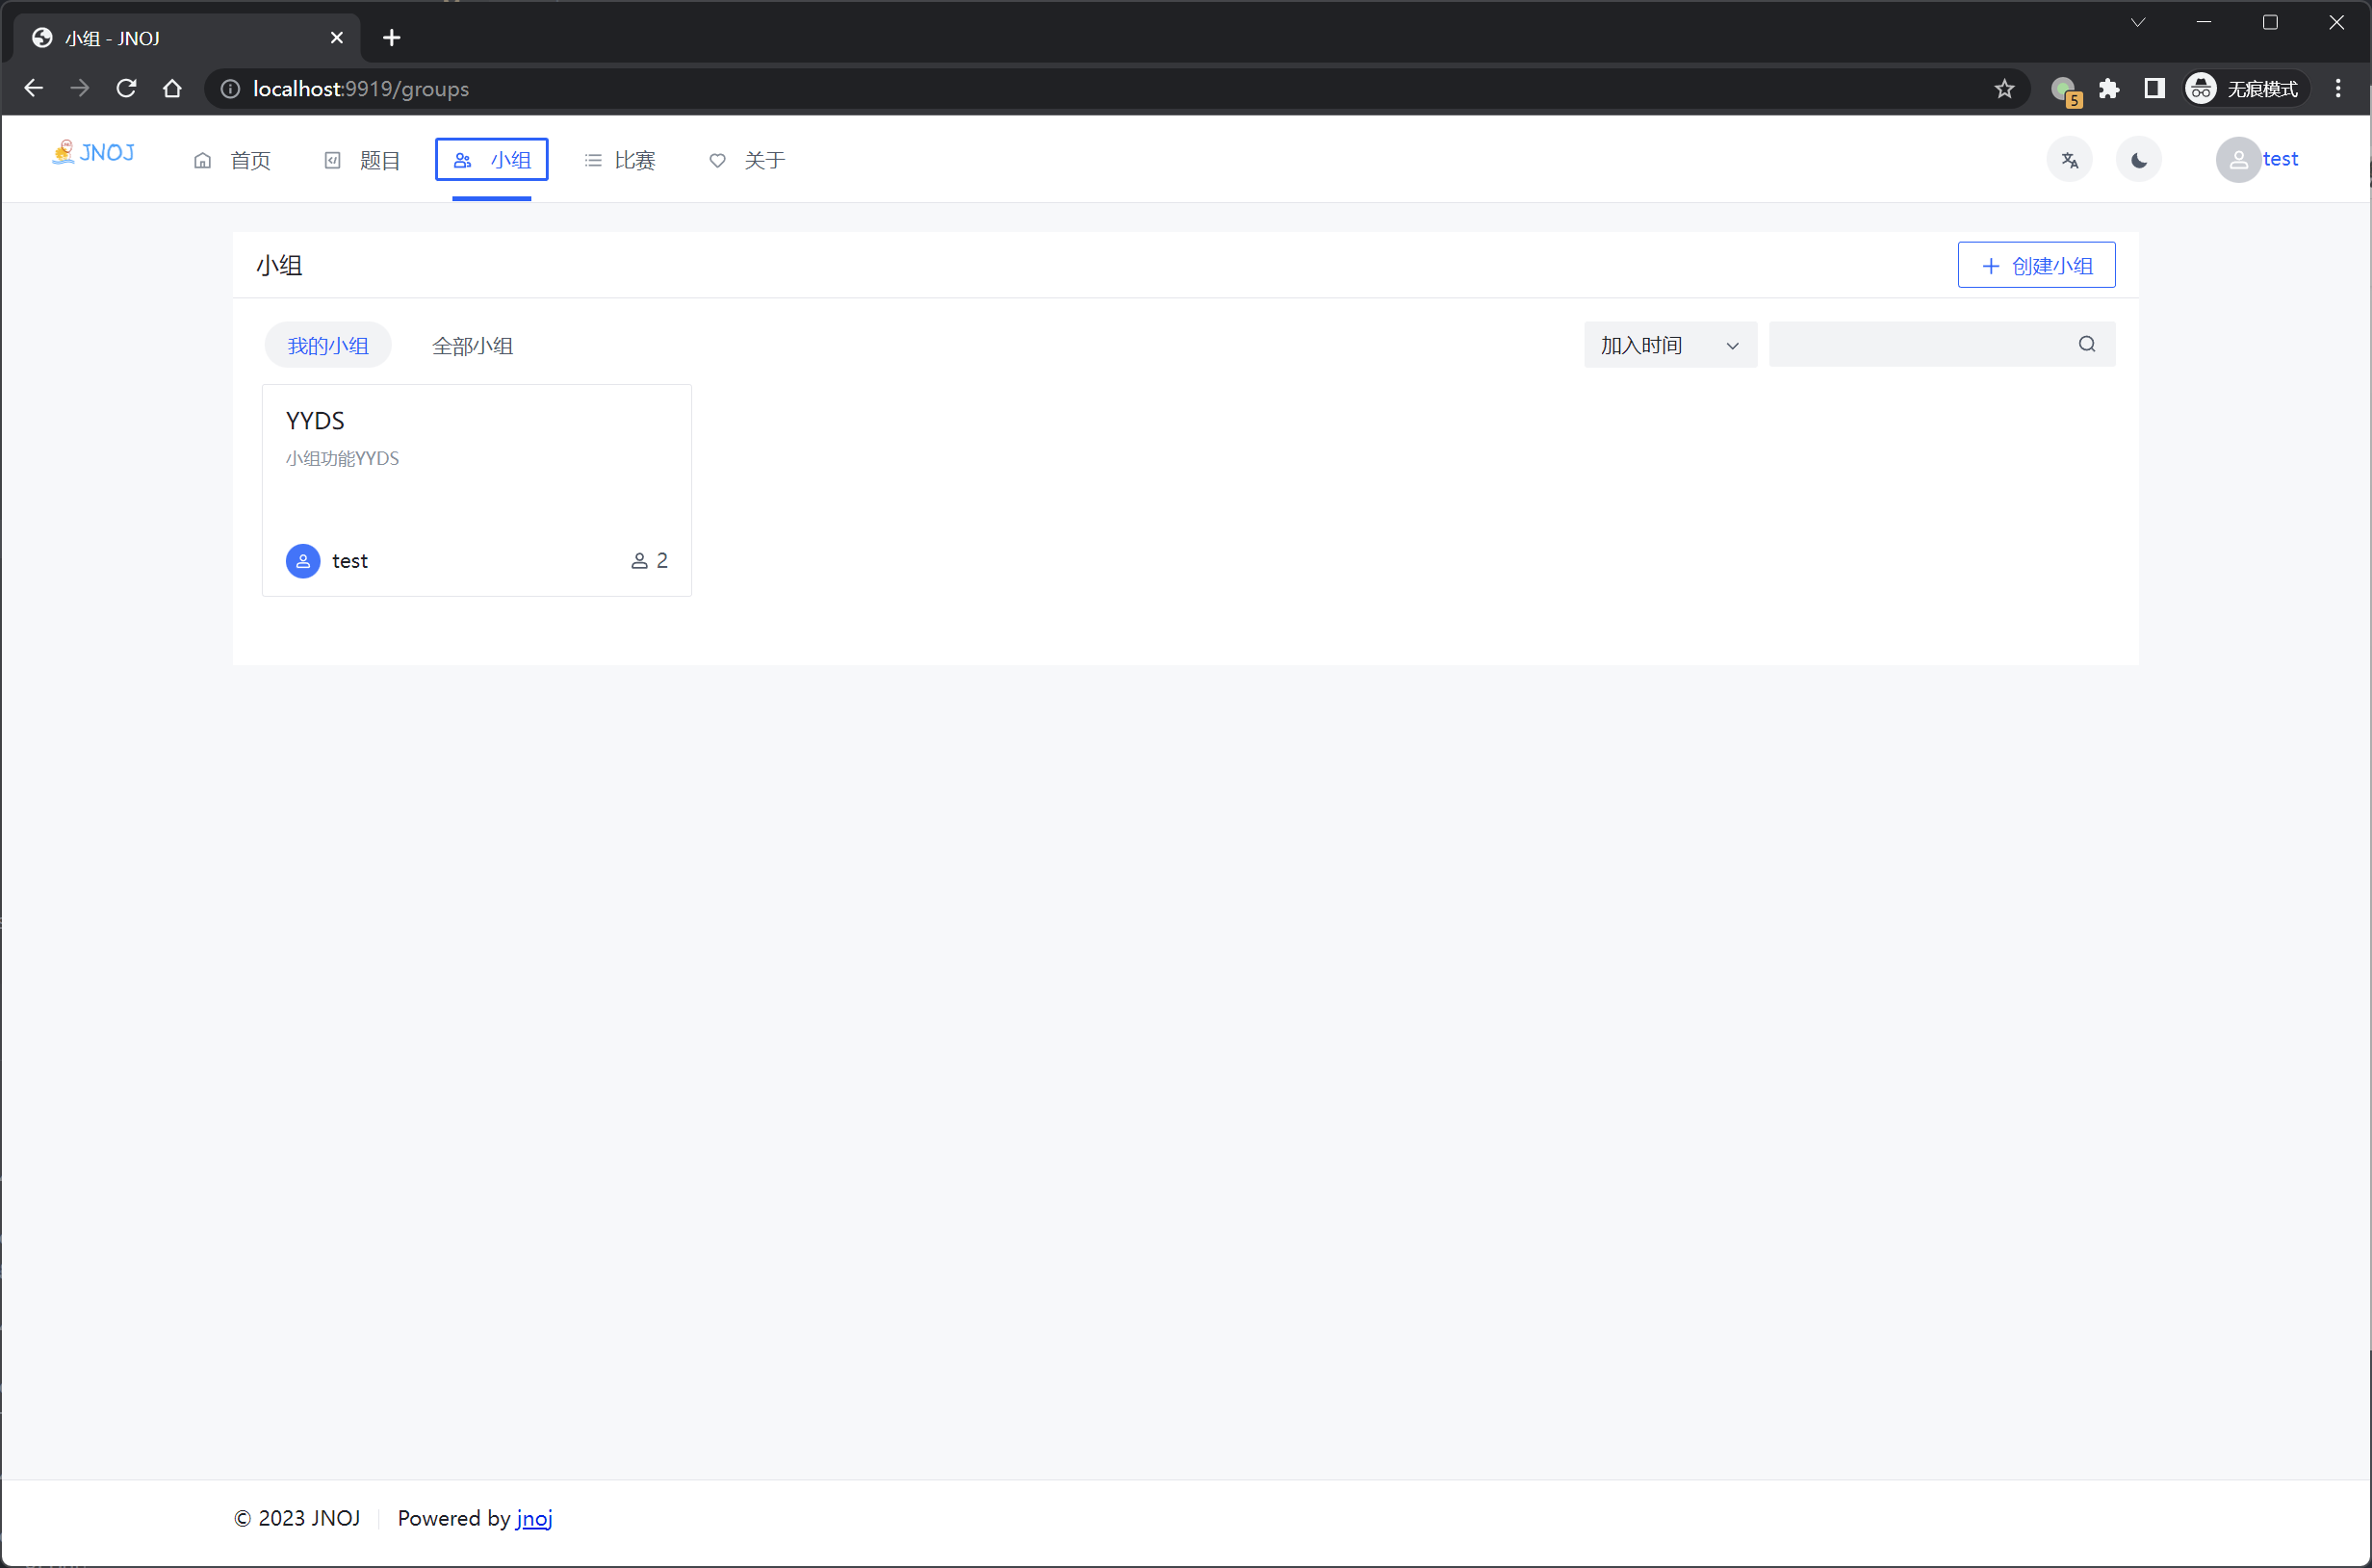This screenshot has width=2372, height=1568.
Task: Click the search magnifier icon
Action: tap(2086, 345)
